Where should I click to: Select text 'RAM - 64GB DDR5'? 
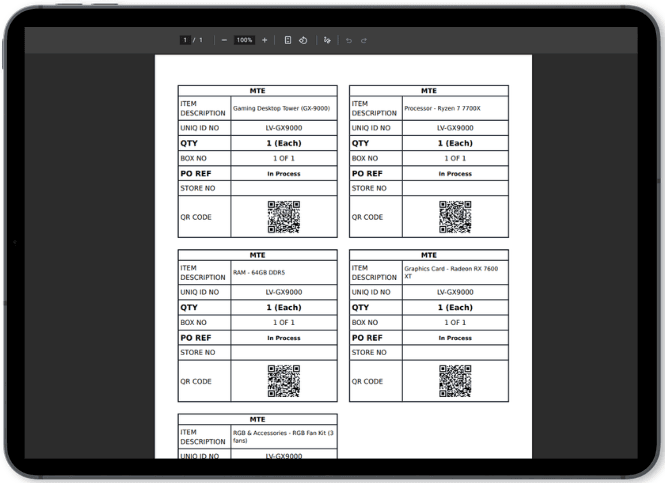[x=259, y=273]
